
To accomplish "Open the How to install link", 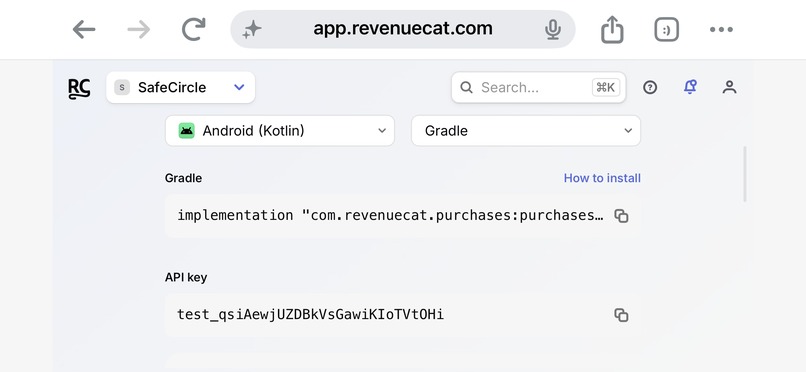I will (602, 178).
